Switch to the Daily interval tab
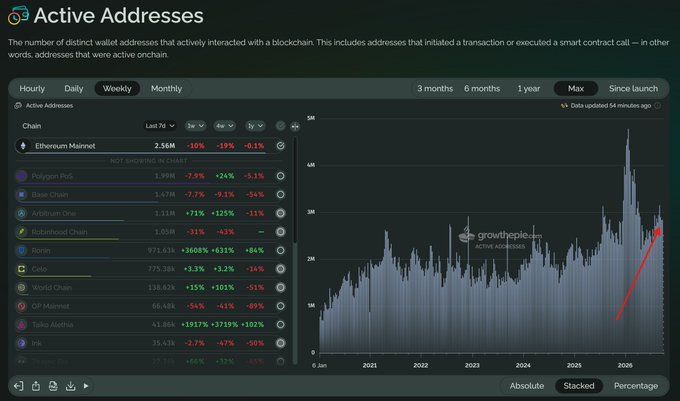The height and width of the screenshot is (401, 680). tap(74, 88)
